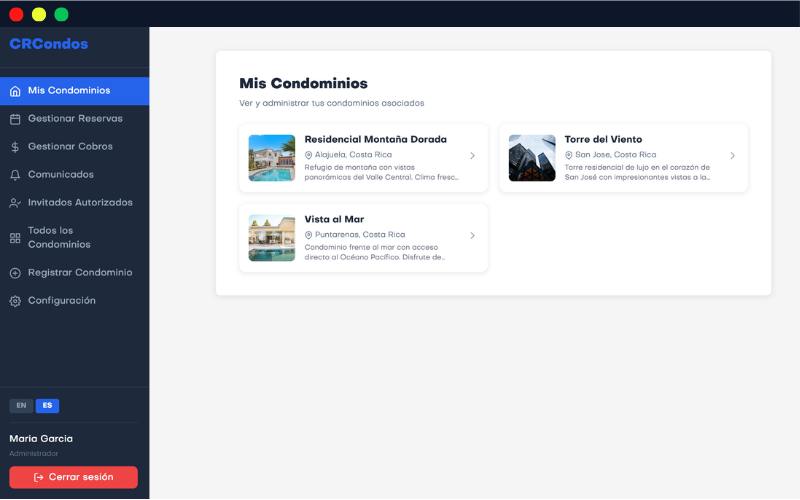Click the yellow window minimize button
The height and width of the screenshot is (500, 800).
39,14
